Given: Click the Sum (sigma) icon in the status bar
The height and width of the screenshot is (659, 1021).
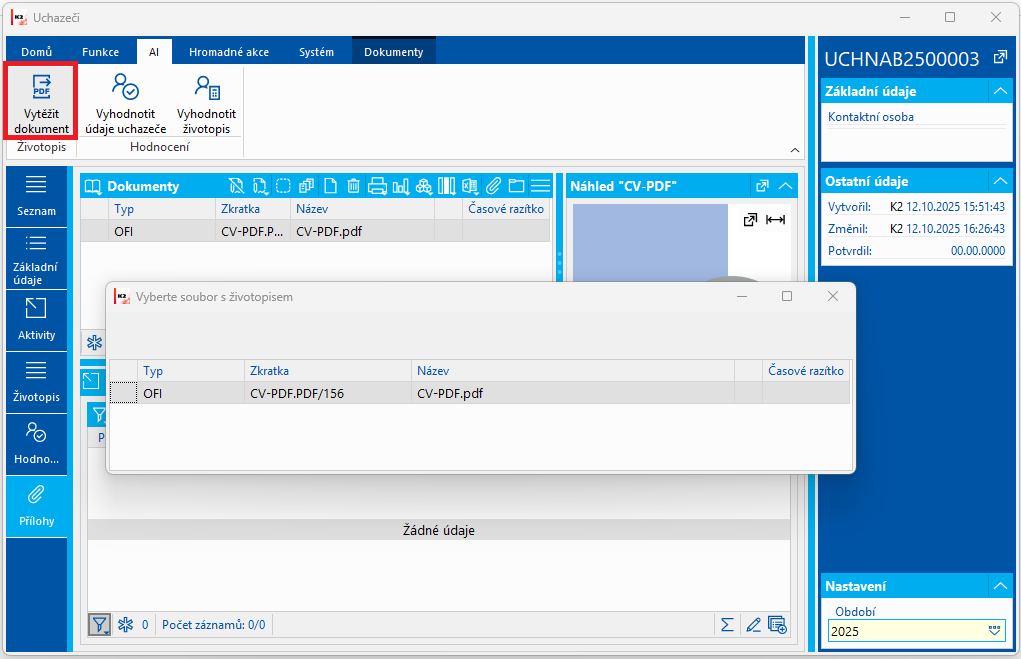Looking at the screenshot, I should click(x=727, y=625).
